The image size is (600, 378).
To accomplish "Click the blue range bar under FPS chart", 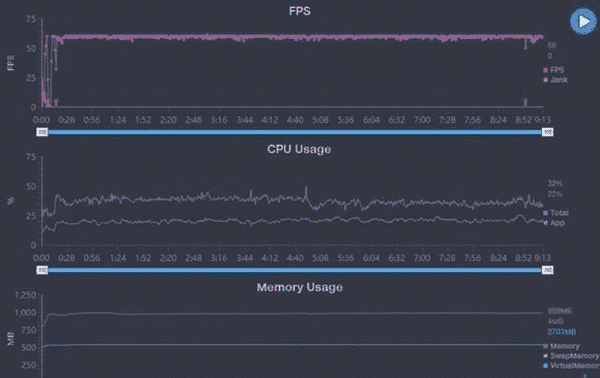I will tap(295, 132).
